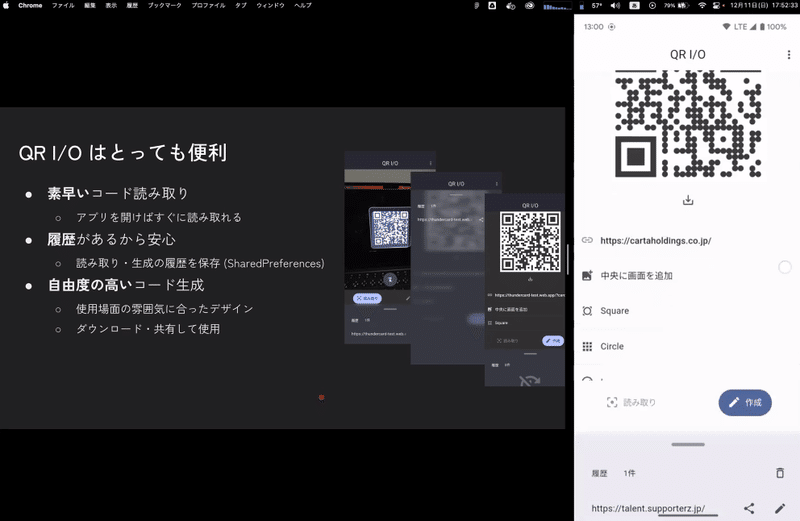Click the slide's vertical scrollbar thumb
The width and height of the screenshot is (800, 521).
click(x=568, y=259)
